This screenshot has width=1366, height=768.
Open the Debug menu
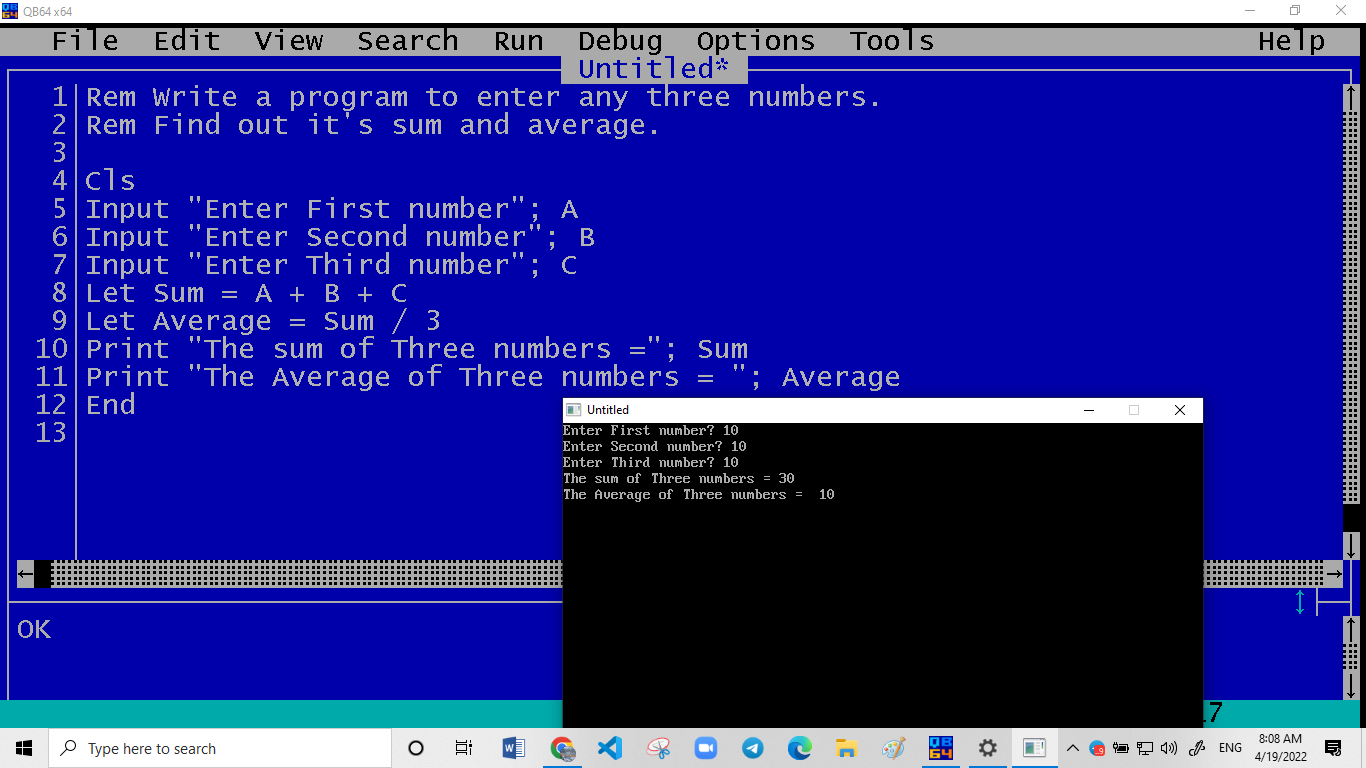pyautogui.click(x=620, y=41)
